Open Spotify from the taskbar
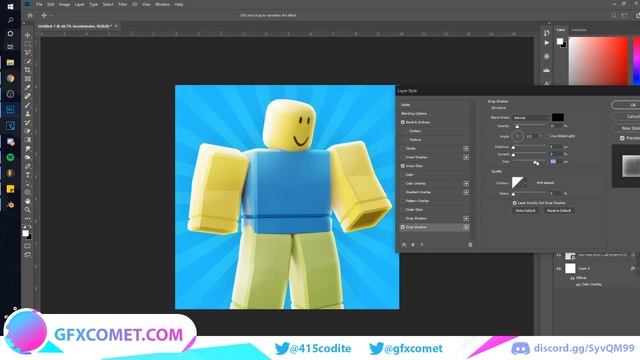The height and width of the screenshot is (360, 640). click(10, 157)
